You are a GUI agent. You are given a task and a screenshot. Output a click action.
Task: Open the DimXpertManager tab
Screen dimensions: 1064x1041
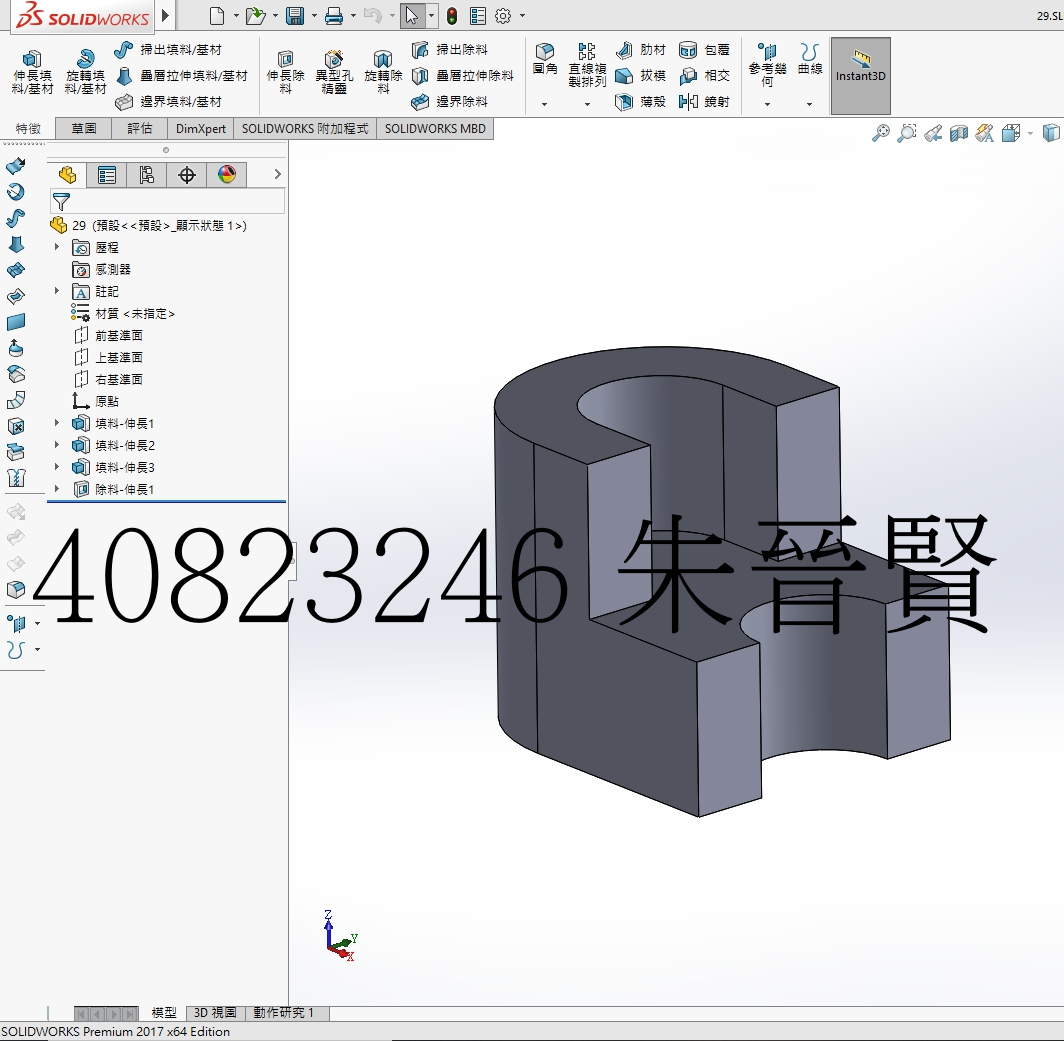tap(187, 175)
